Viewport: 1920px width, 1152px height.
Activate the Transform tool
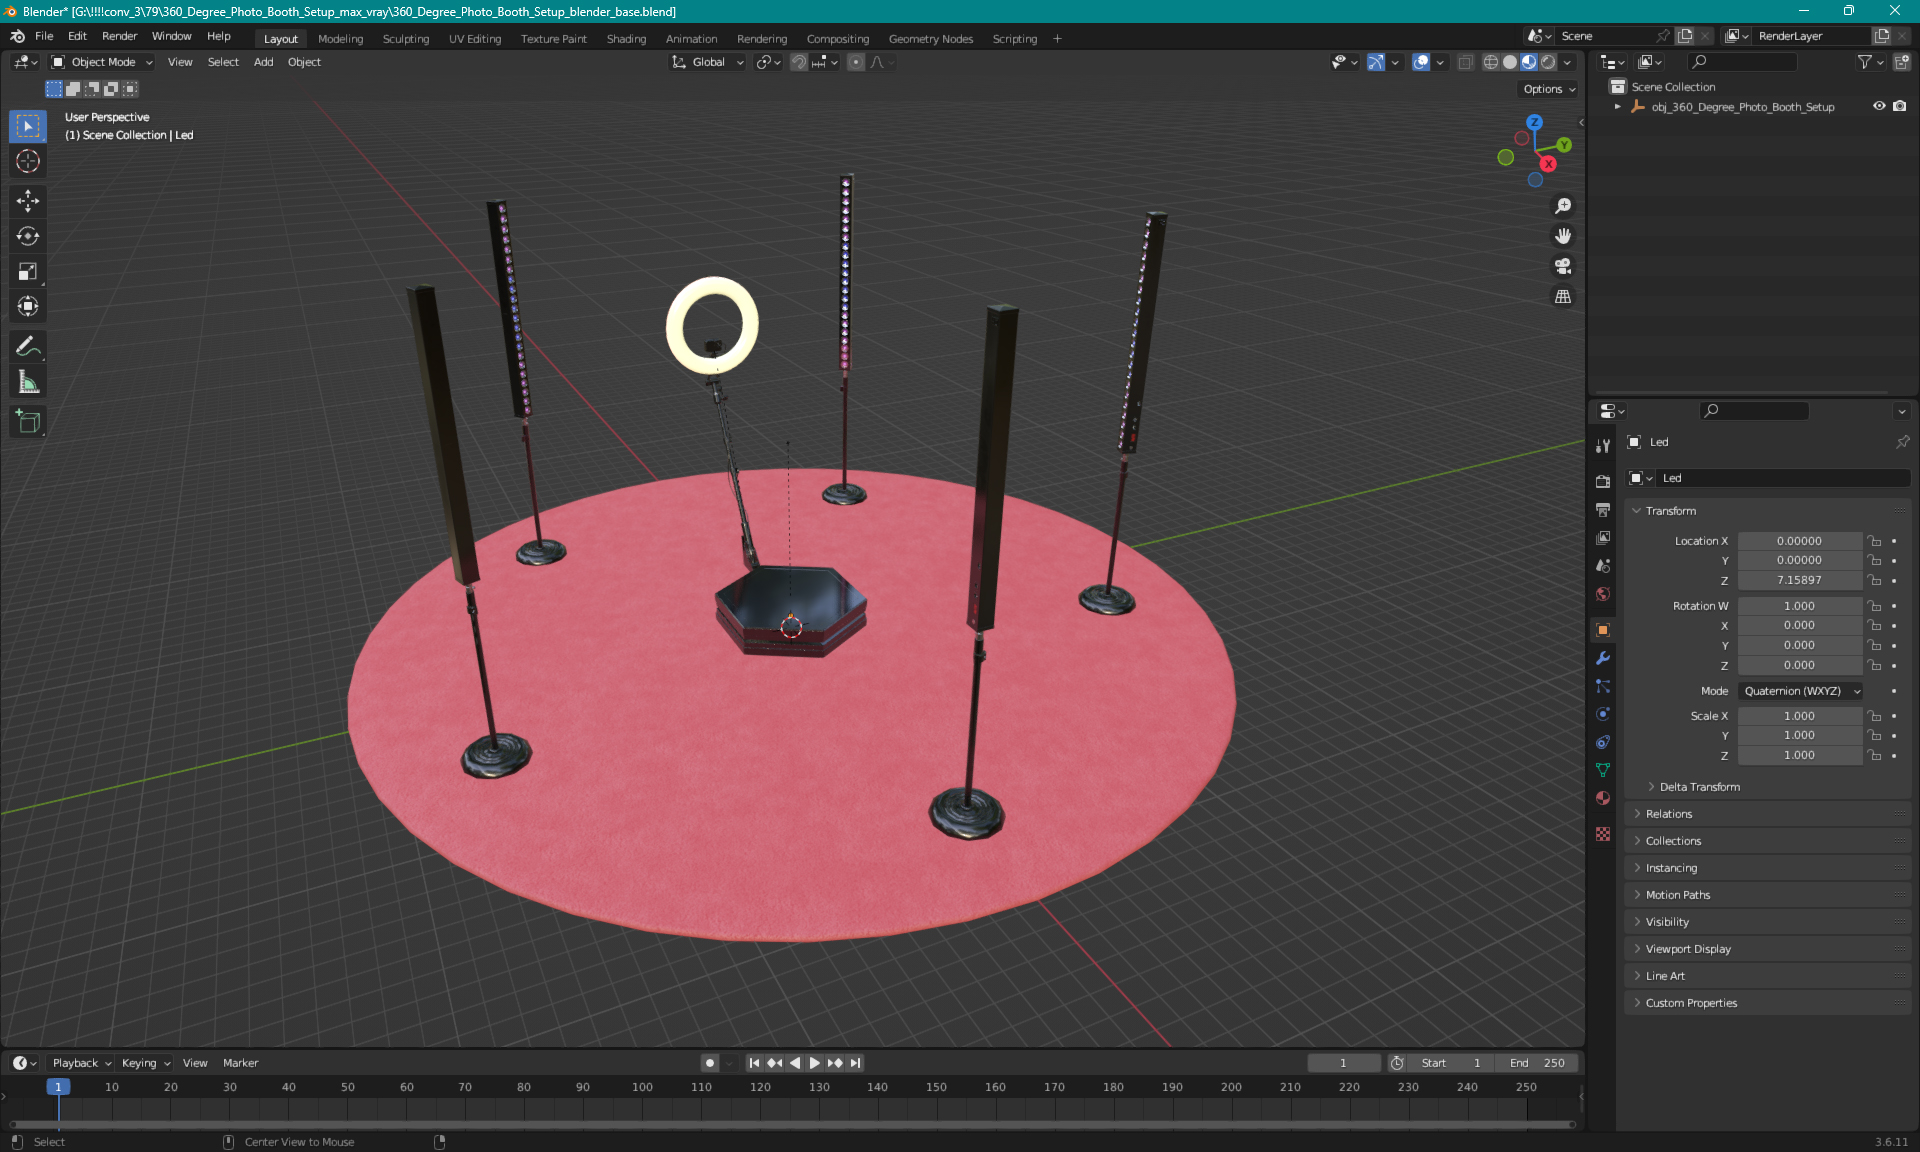[28, 306]
